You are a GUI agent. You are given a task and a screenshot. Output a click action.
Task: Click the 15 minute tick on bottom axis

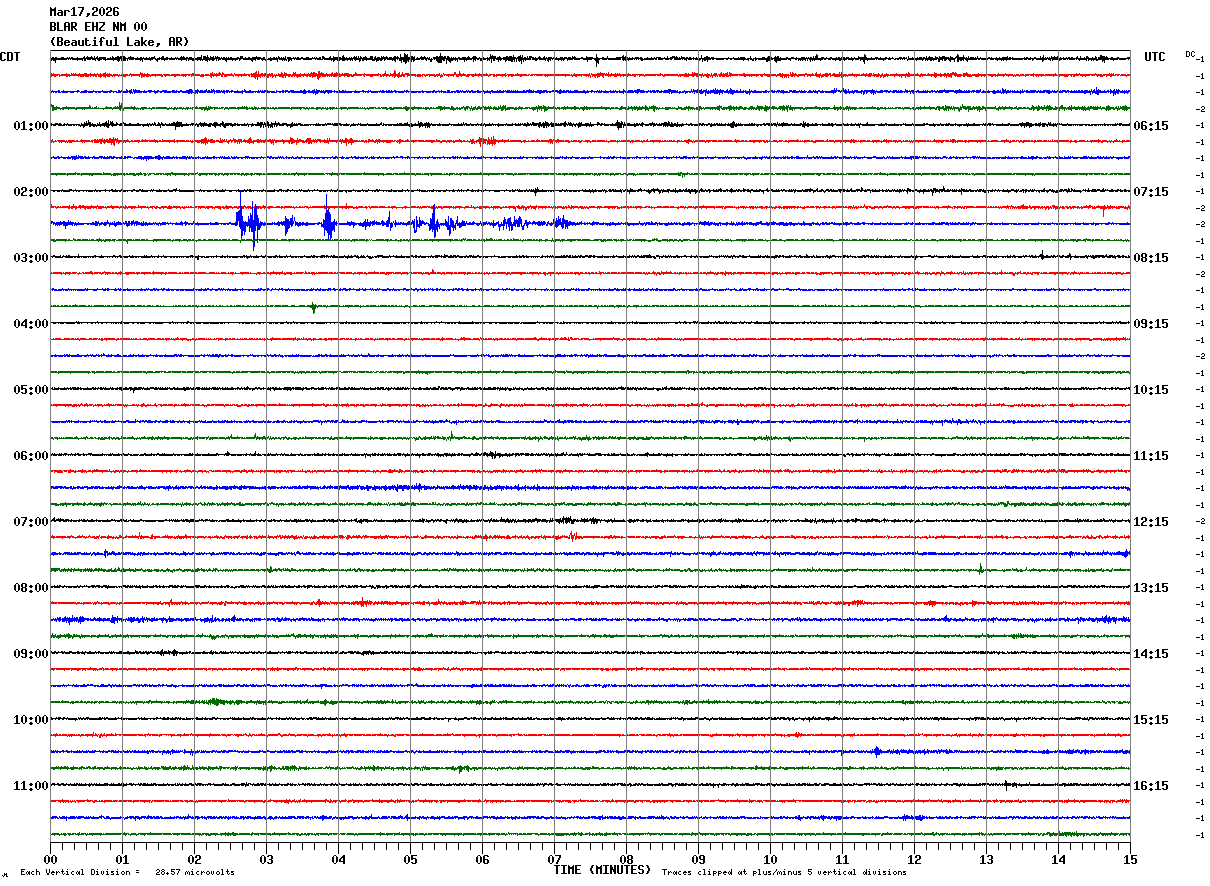pyautogui.click(x=1130, y=859)
